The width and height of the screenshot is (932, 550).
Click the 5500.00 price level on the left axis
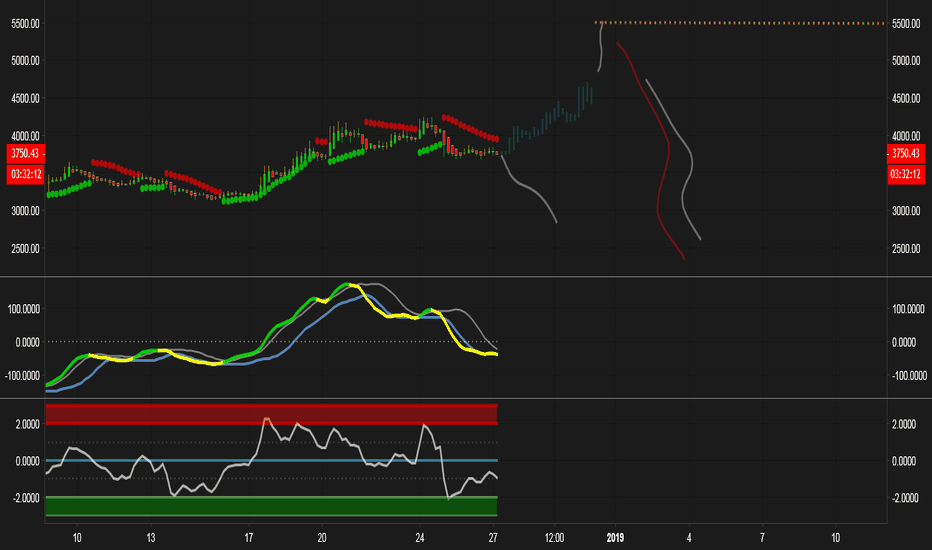[25, 24]
